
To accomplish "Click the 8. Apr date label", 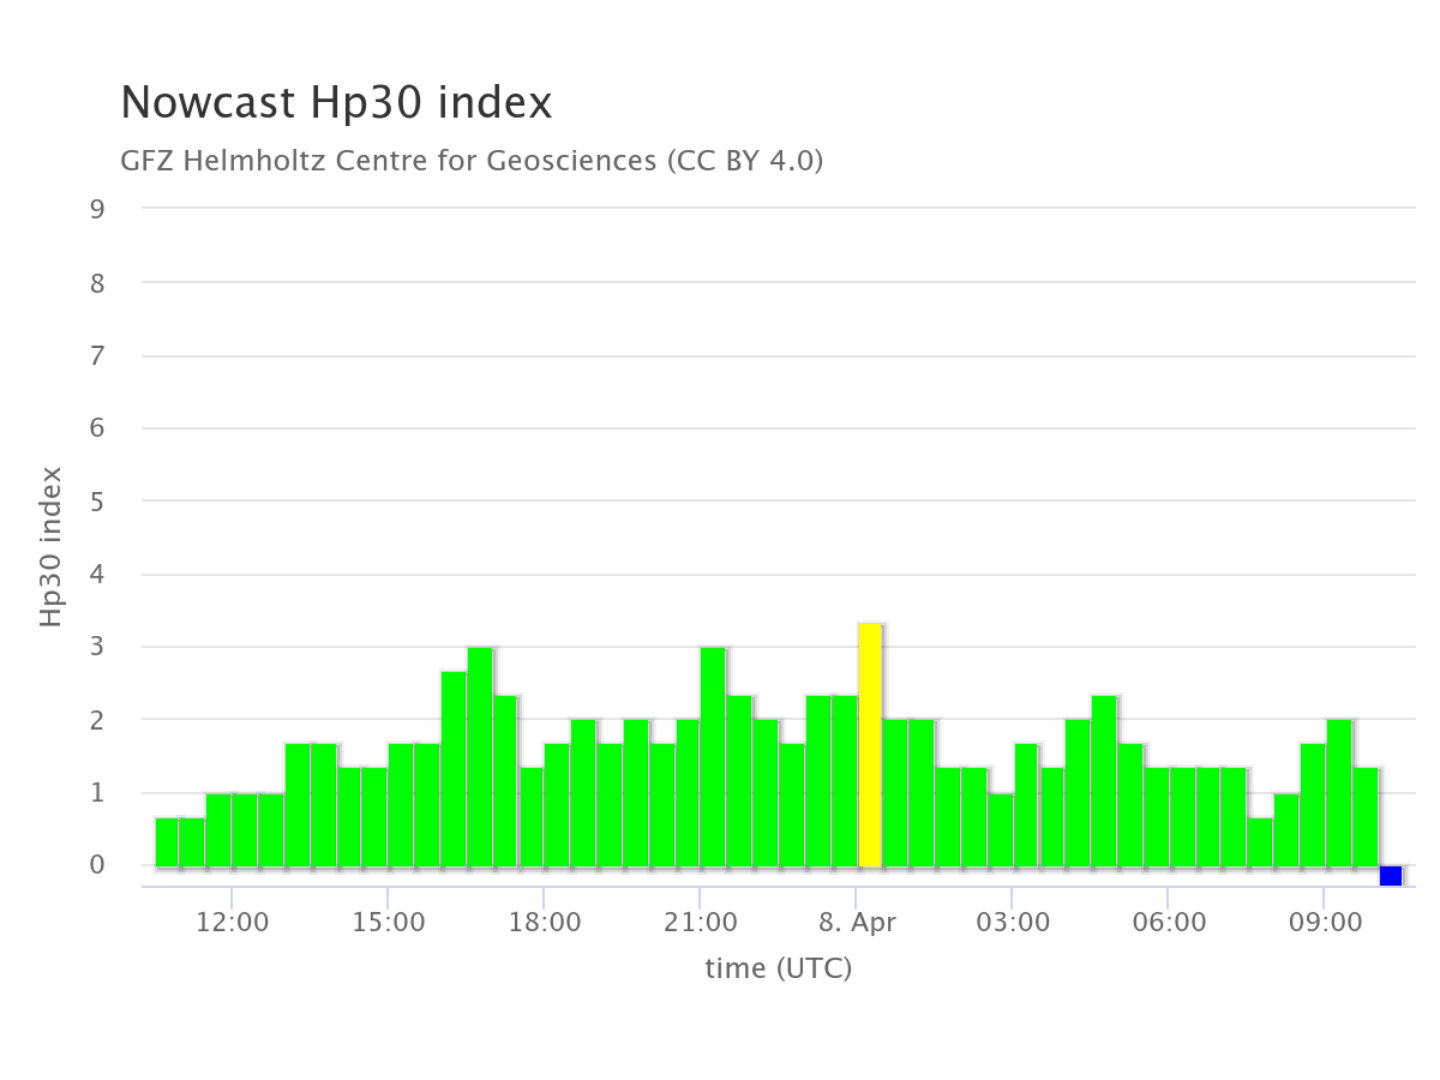I will pyautogui.click(x=857, y=922).
